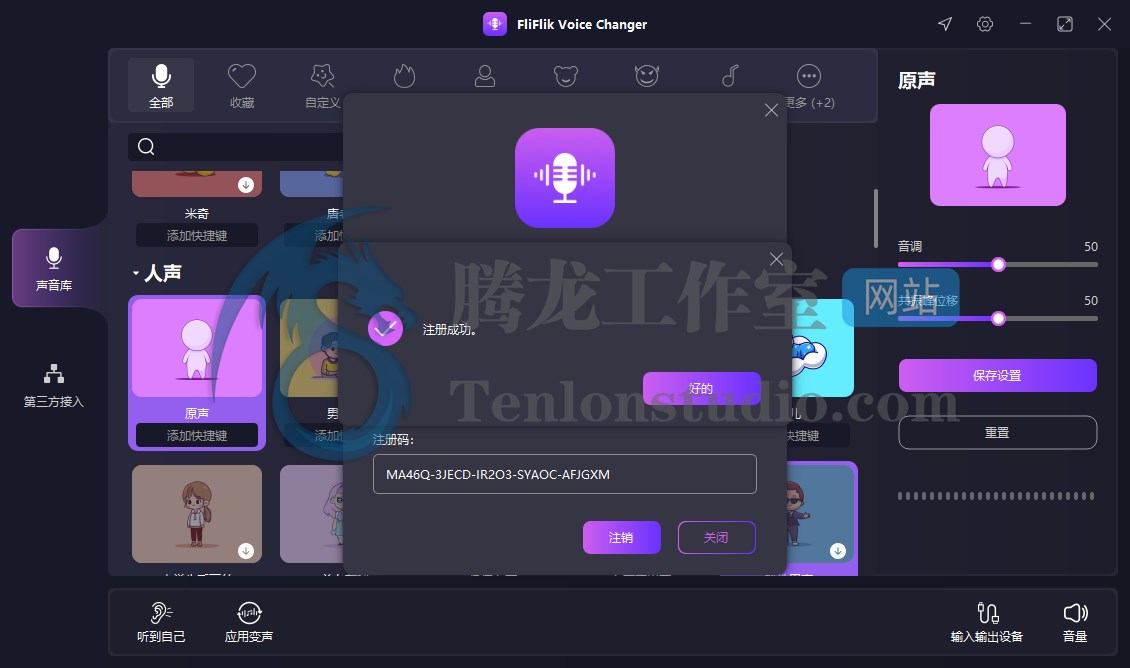The width and height of the screenshot is (1130, 668).
Task: Confirm with the 好的 button
Action: (701, 388)
